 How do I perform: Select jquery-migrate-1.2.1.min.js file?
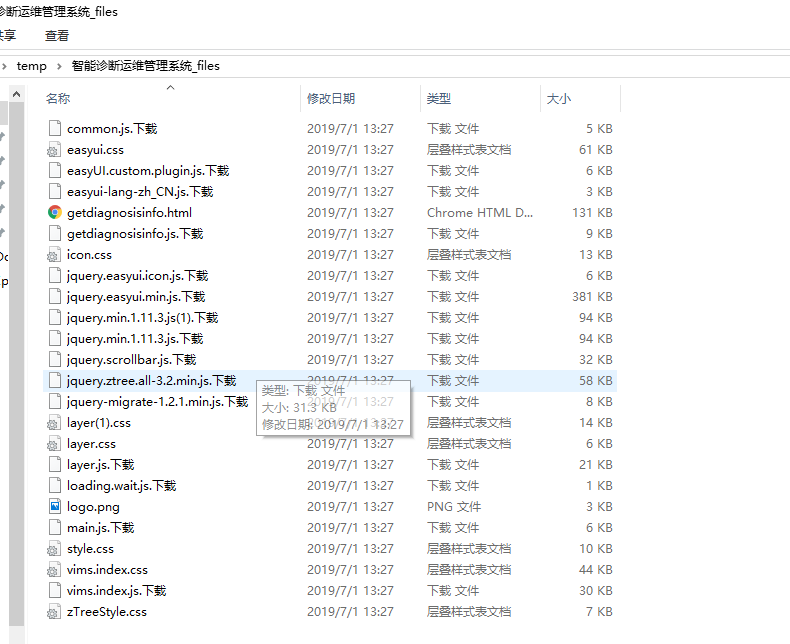tap(157, 401)
